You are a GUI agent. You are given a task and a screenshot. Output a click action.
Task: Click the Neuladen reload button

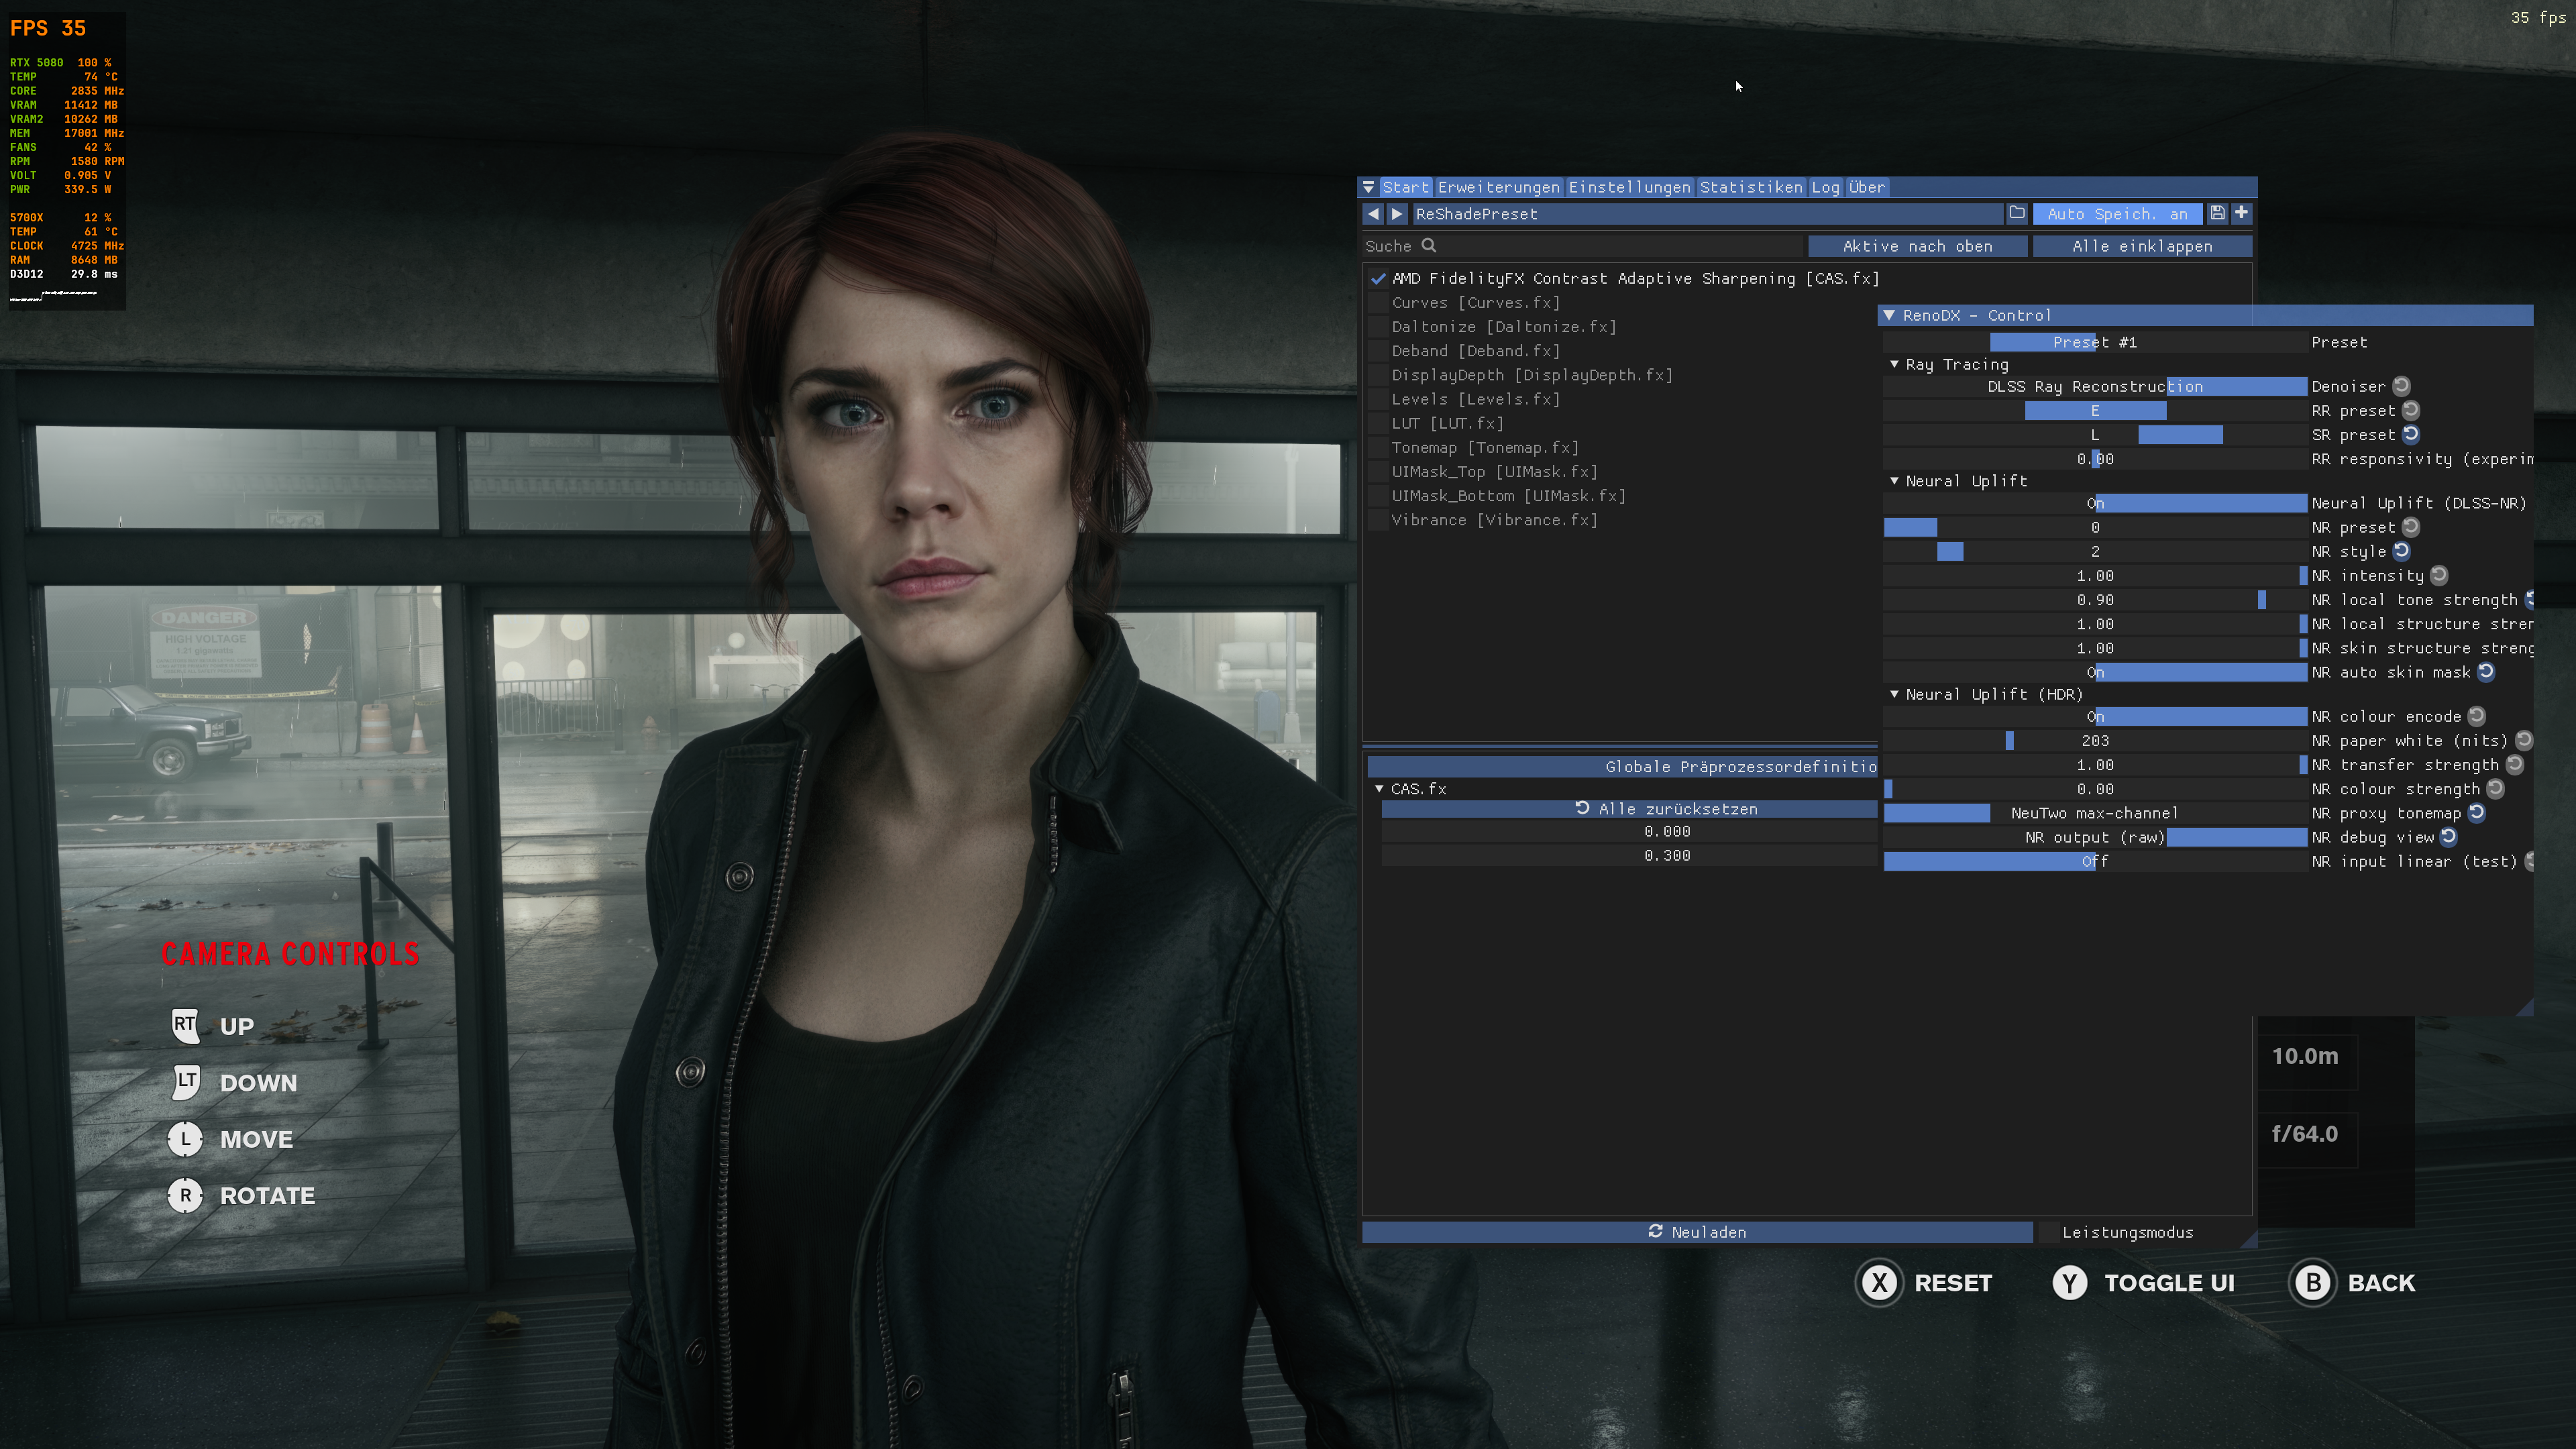1697,1232
